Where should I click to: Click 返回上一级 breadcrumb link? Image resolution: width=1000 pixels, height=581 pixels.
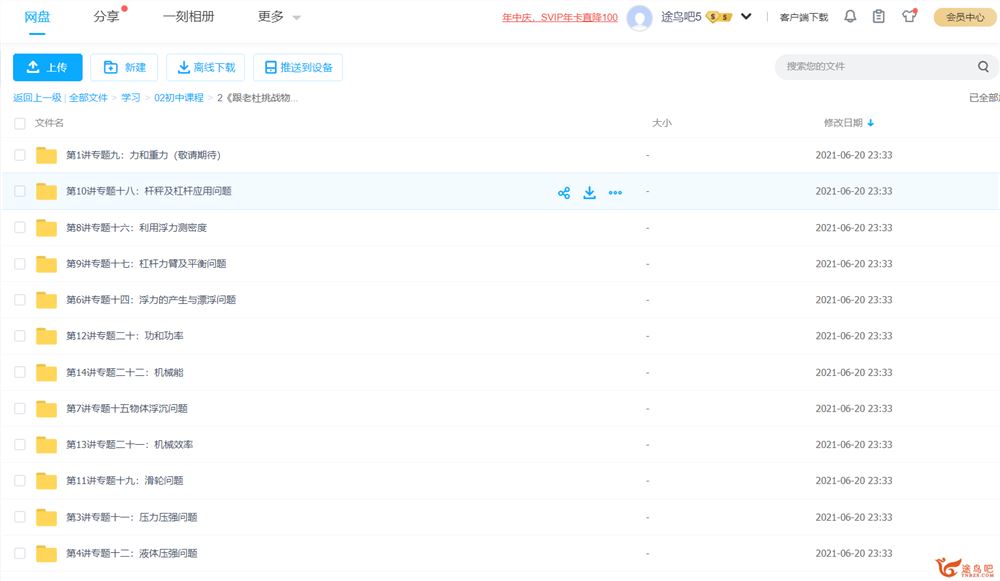[37, 98]
